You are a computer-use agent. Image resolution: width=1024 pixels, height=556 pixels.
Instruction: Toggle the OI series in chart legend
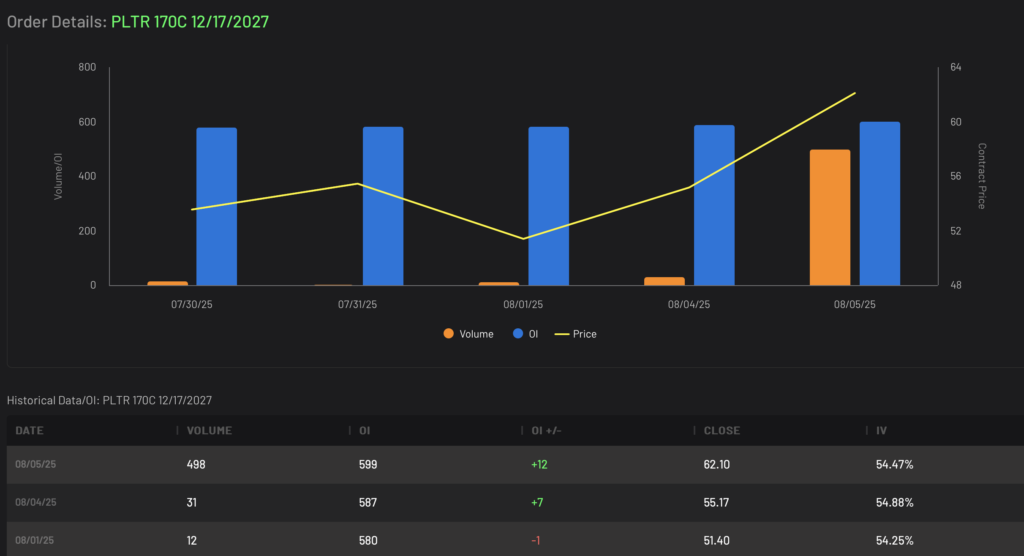526,334
